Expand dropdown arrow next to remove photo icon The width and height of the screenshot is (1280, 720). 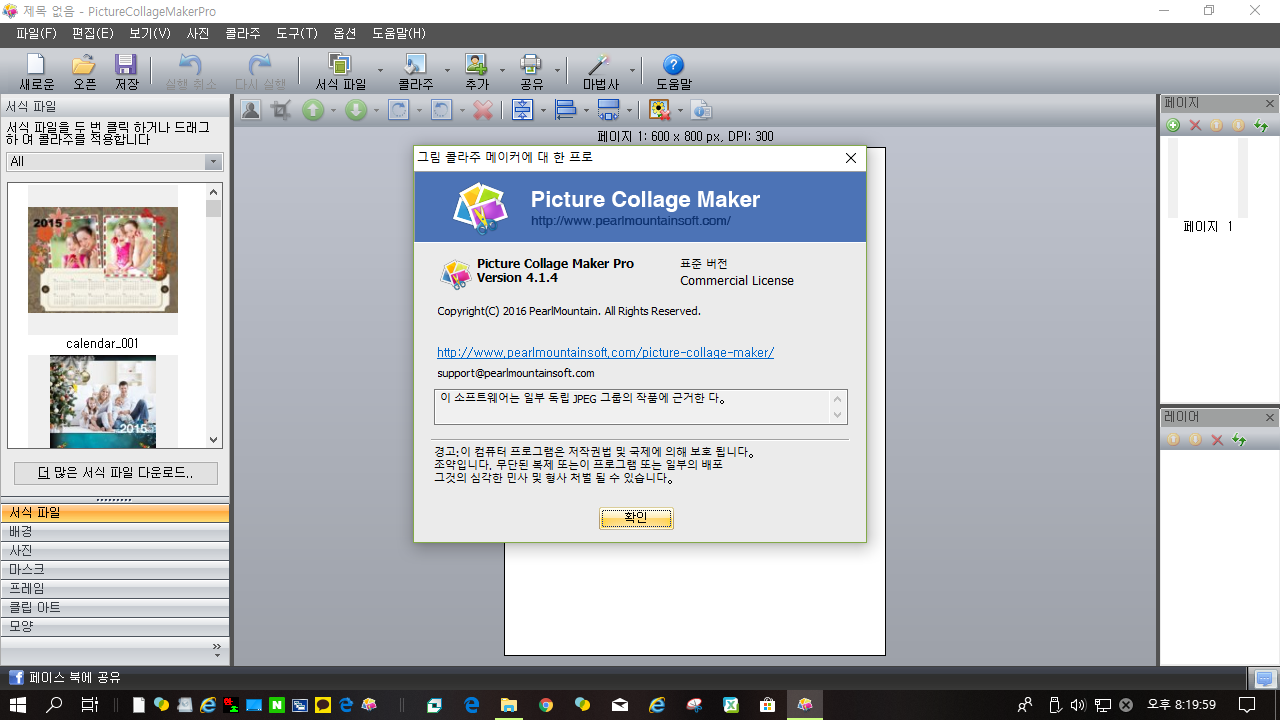tap(680, 111)
